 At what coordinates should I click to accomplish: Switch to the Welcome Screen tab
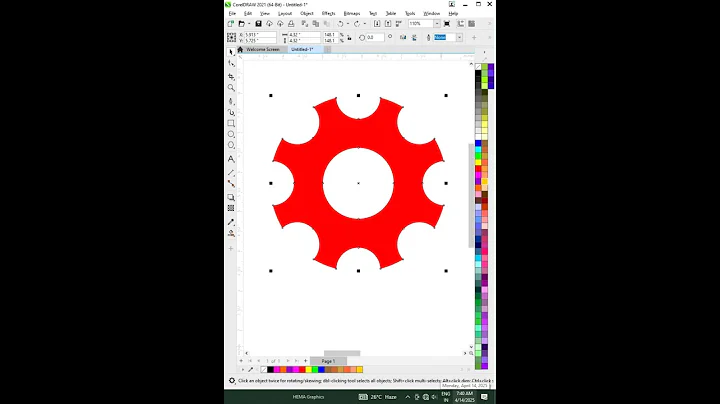263,49
